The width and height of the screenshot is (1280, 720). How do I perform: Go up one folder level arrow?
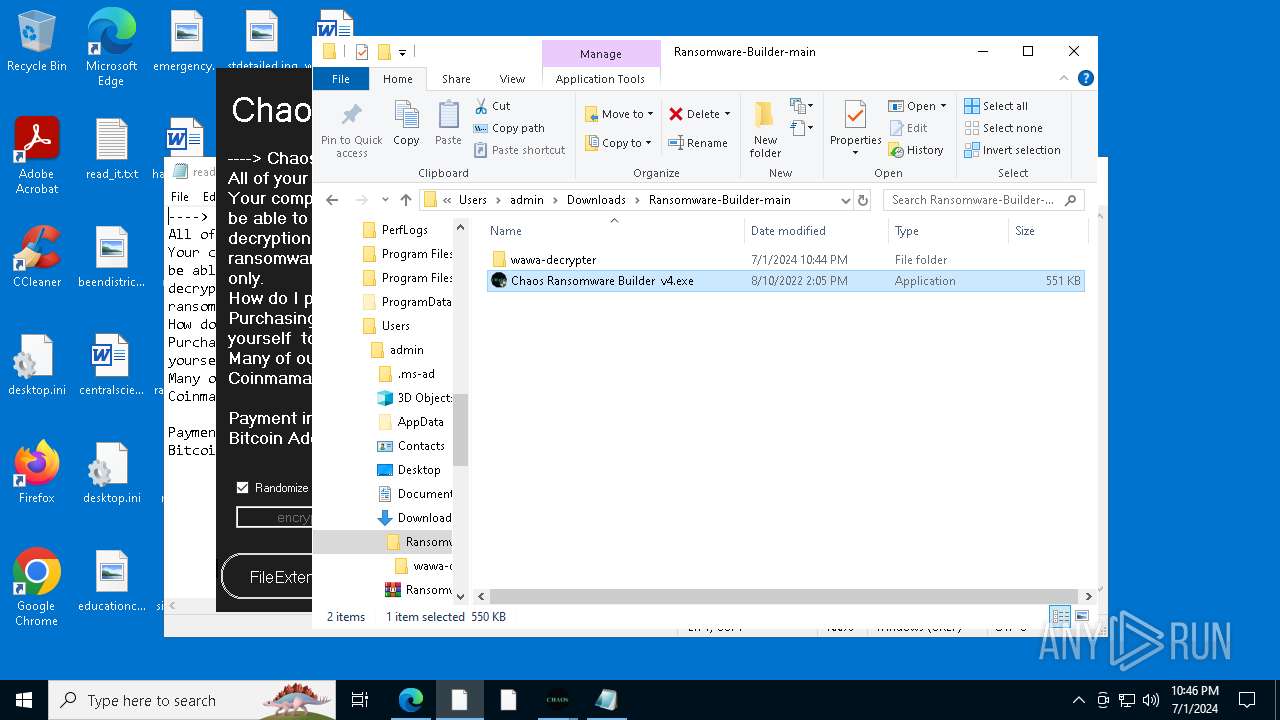[405, 200]
